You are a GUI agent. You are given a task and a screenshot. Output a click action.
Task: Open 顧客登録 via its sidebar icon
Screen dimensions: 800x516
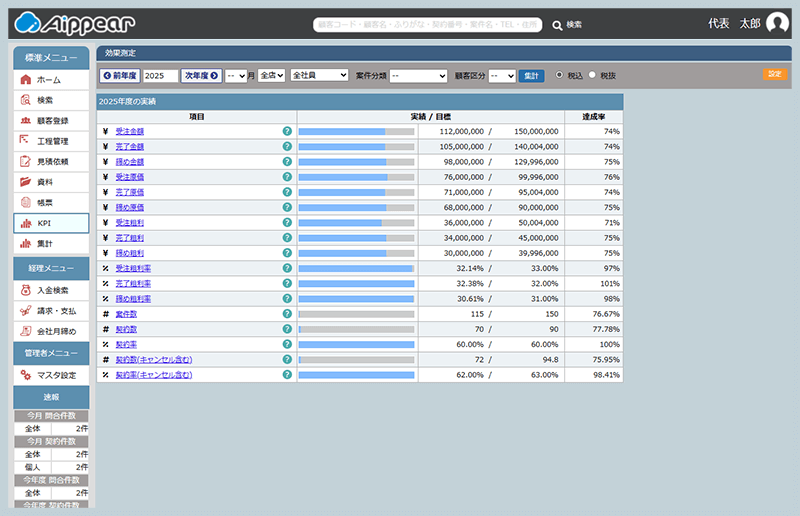[25, 120]
